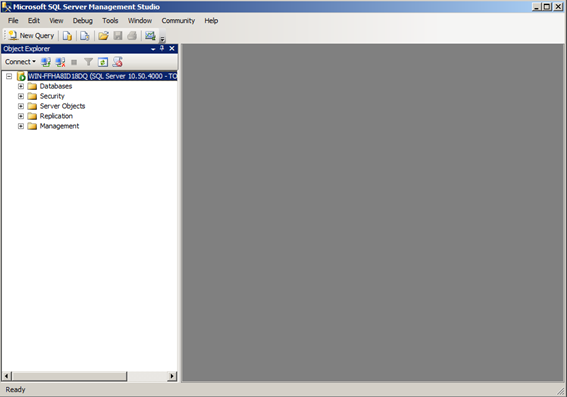Click the Activity Monitor toolbar icon
Screen dimensions: 567x397
coord(150,35)
